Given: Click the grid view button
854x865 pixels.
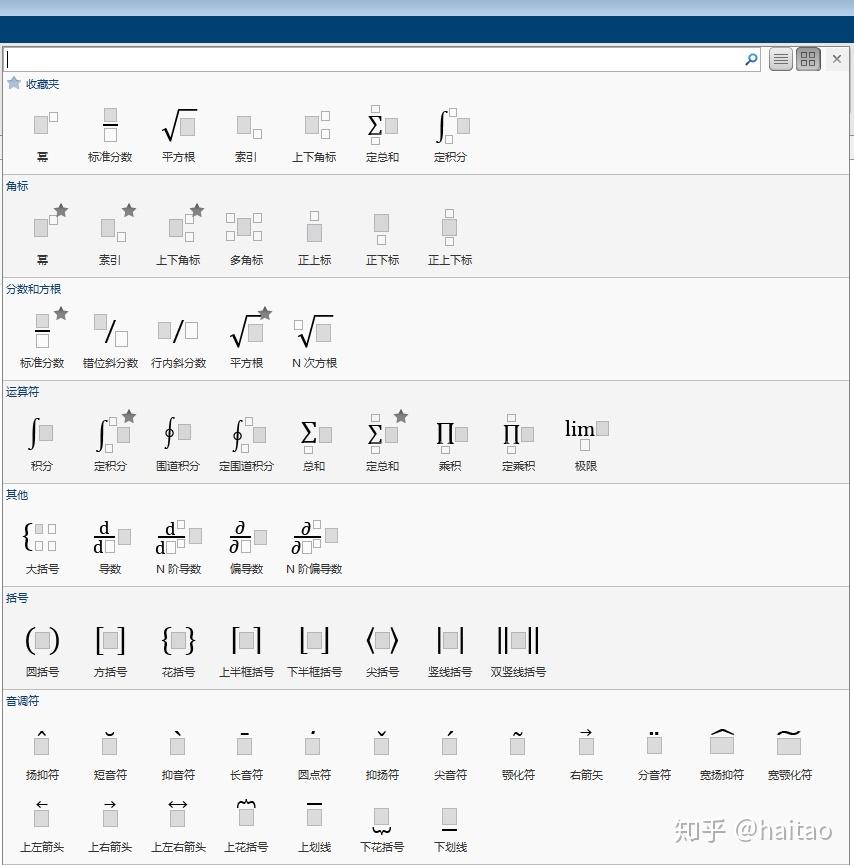Looking at the screenshot, I should (807, 59).
